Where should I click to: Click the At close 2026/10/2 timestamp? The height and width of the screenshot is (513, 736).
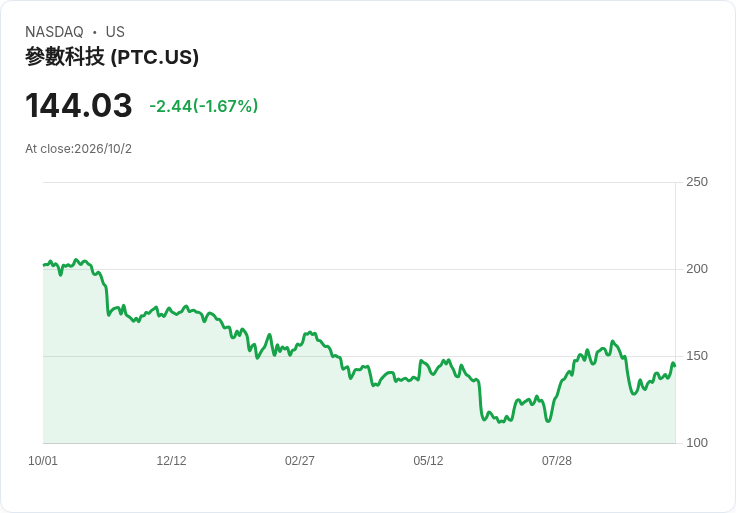coord(78,149)
